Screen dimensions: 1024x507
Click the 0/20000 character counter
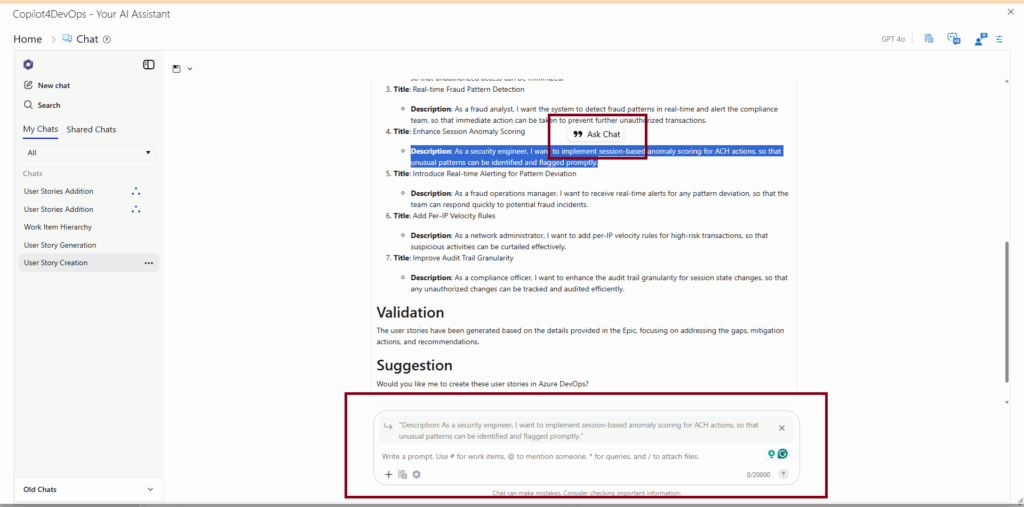pyautogui.click(x=758, y=475)
